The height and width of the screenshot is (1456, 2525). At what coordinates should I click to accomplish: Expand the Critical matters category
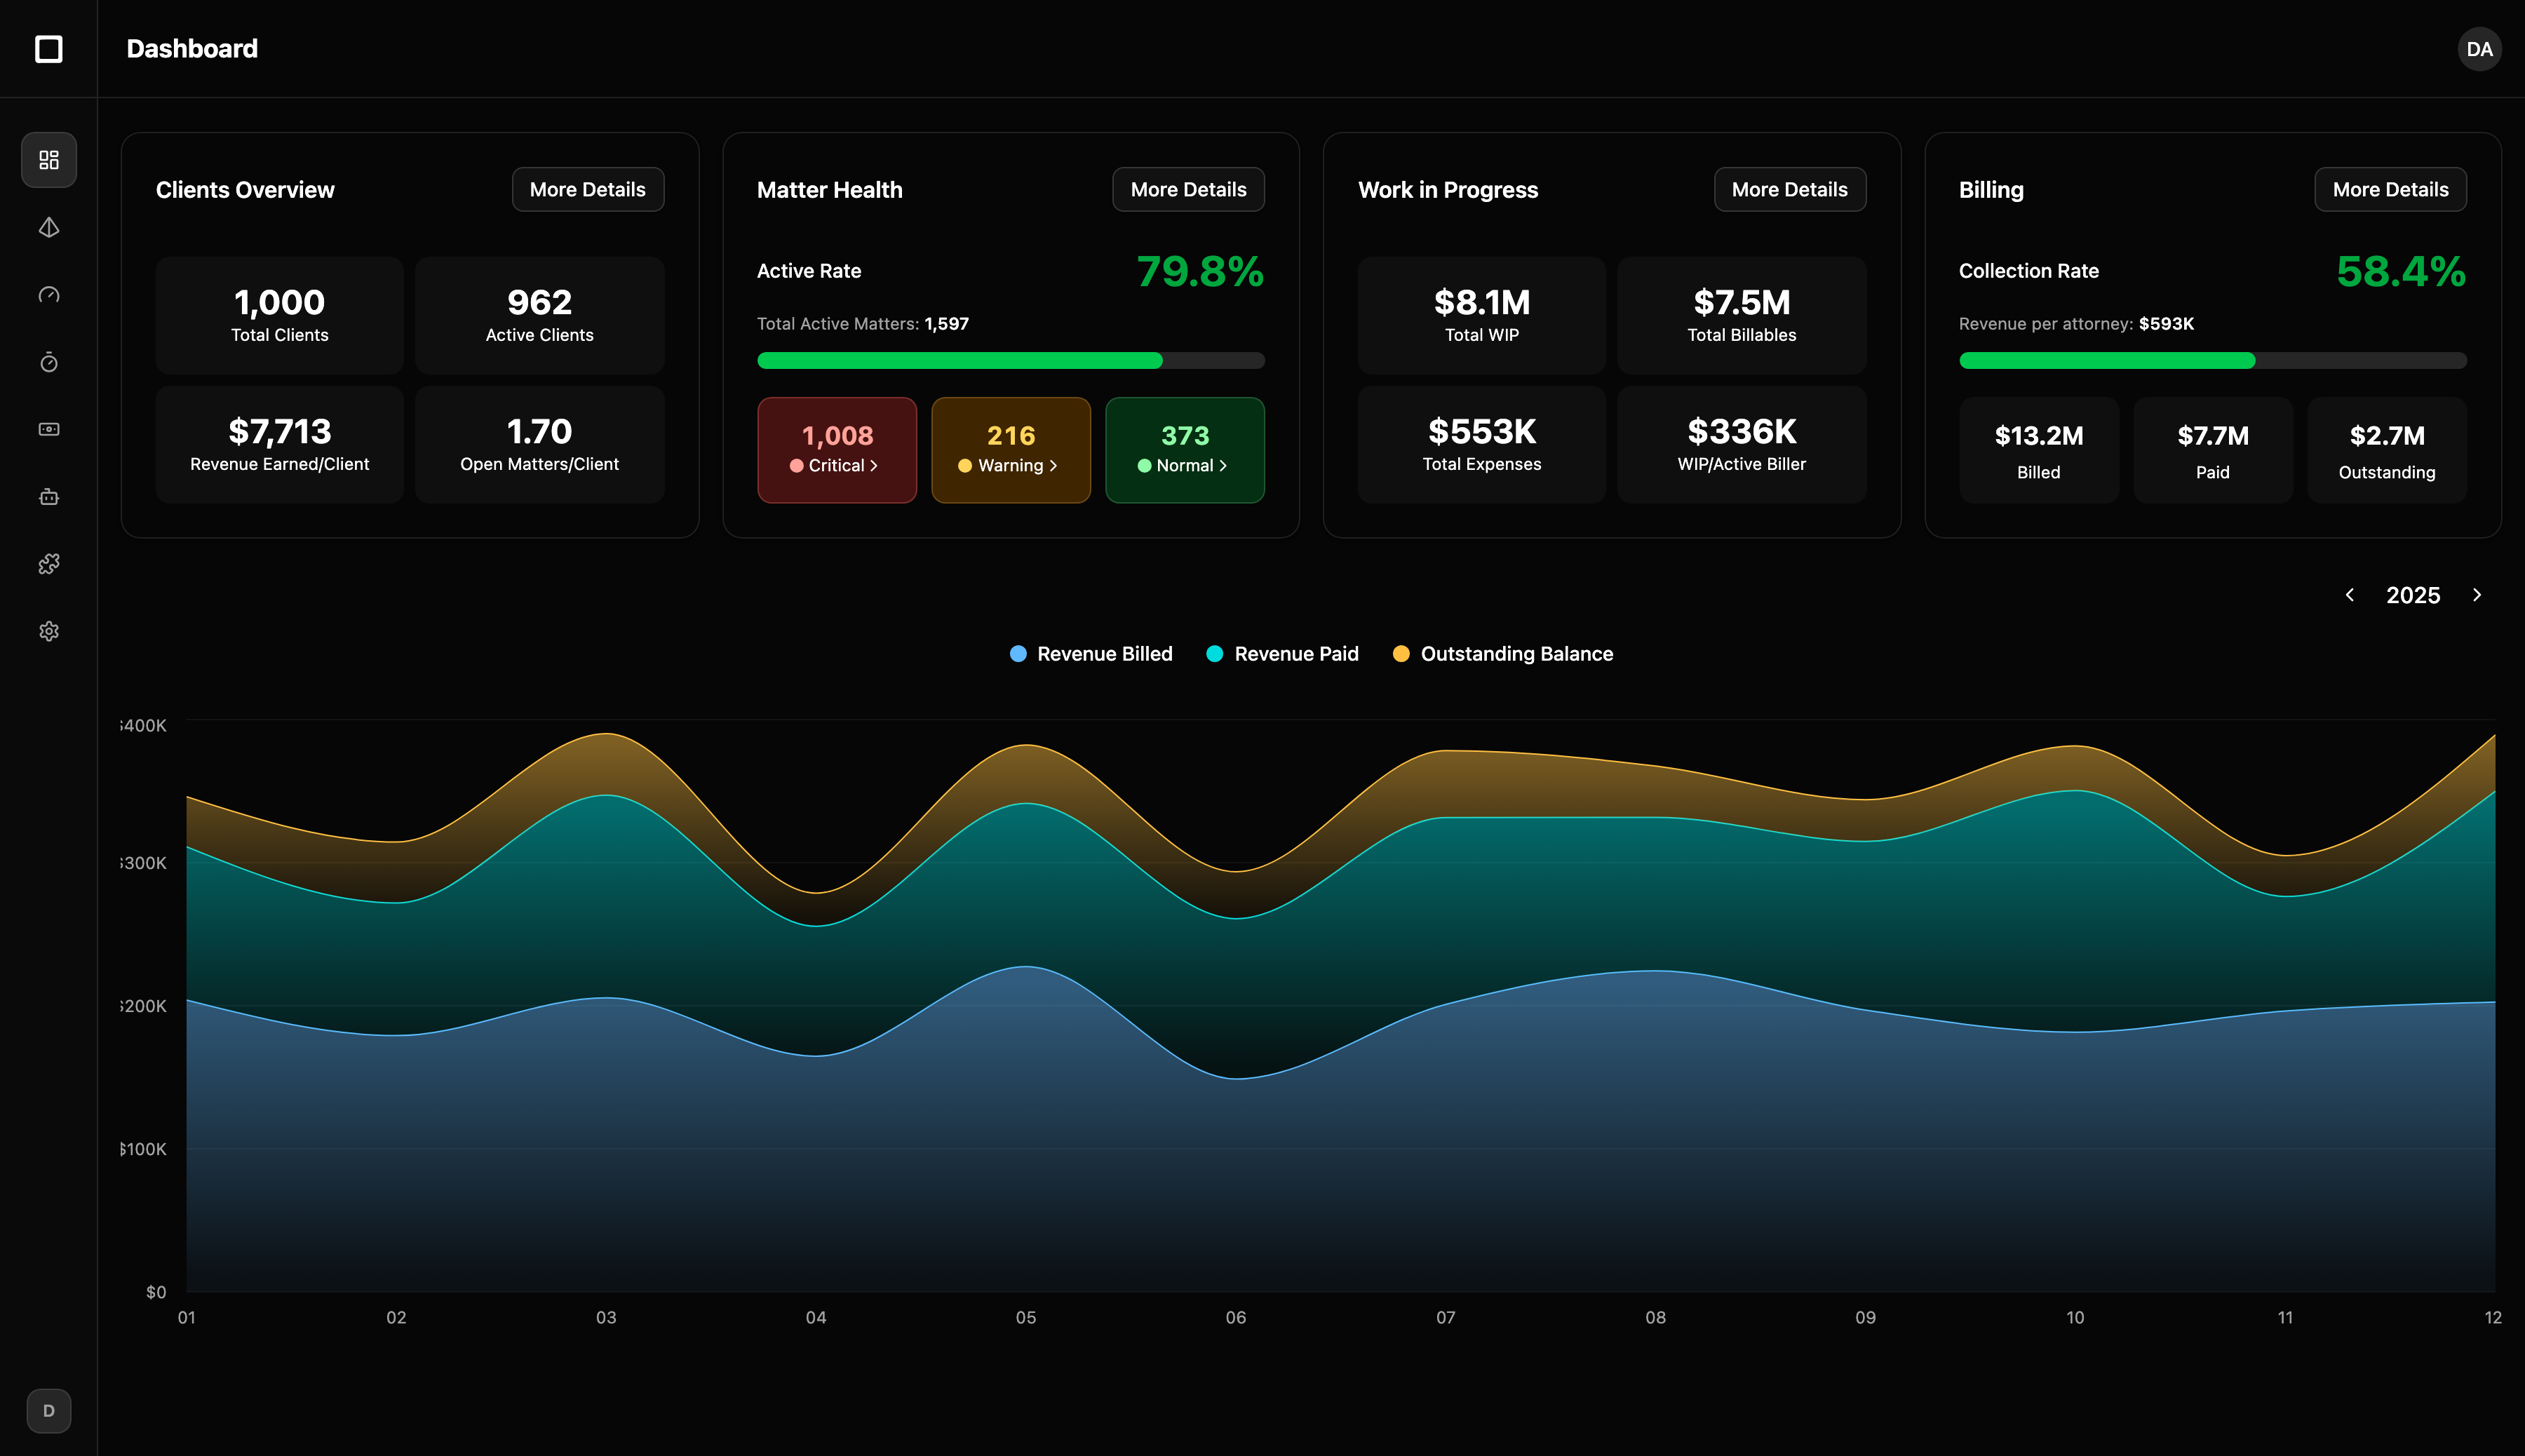click(x=837, y=450)
